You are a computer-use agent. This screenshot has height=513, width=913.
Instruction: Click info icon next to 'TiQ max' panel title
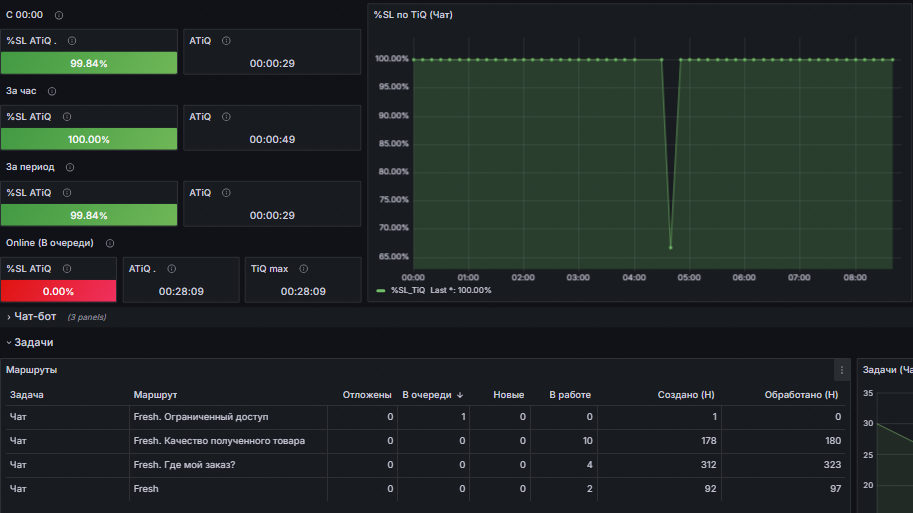(x=303, y=268)
